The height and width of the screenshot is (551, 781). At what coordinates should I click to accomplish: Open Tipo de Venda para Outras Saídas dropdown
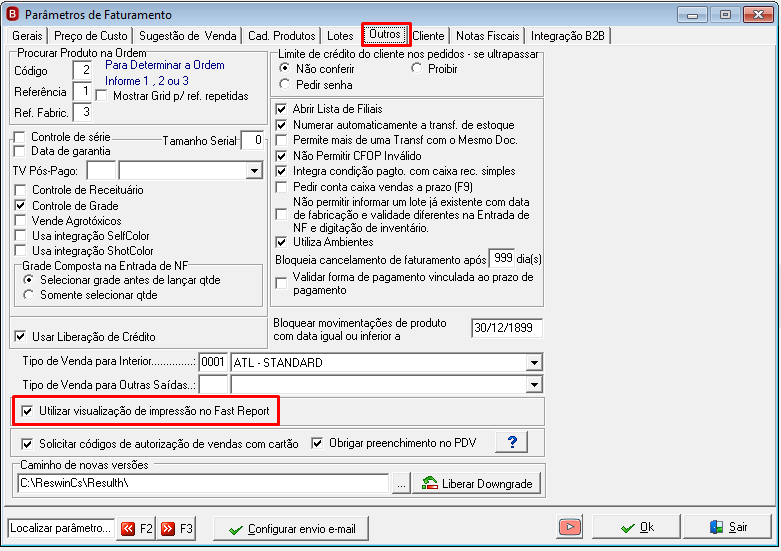coord(534,385)
